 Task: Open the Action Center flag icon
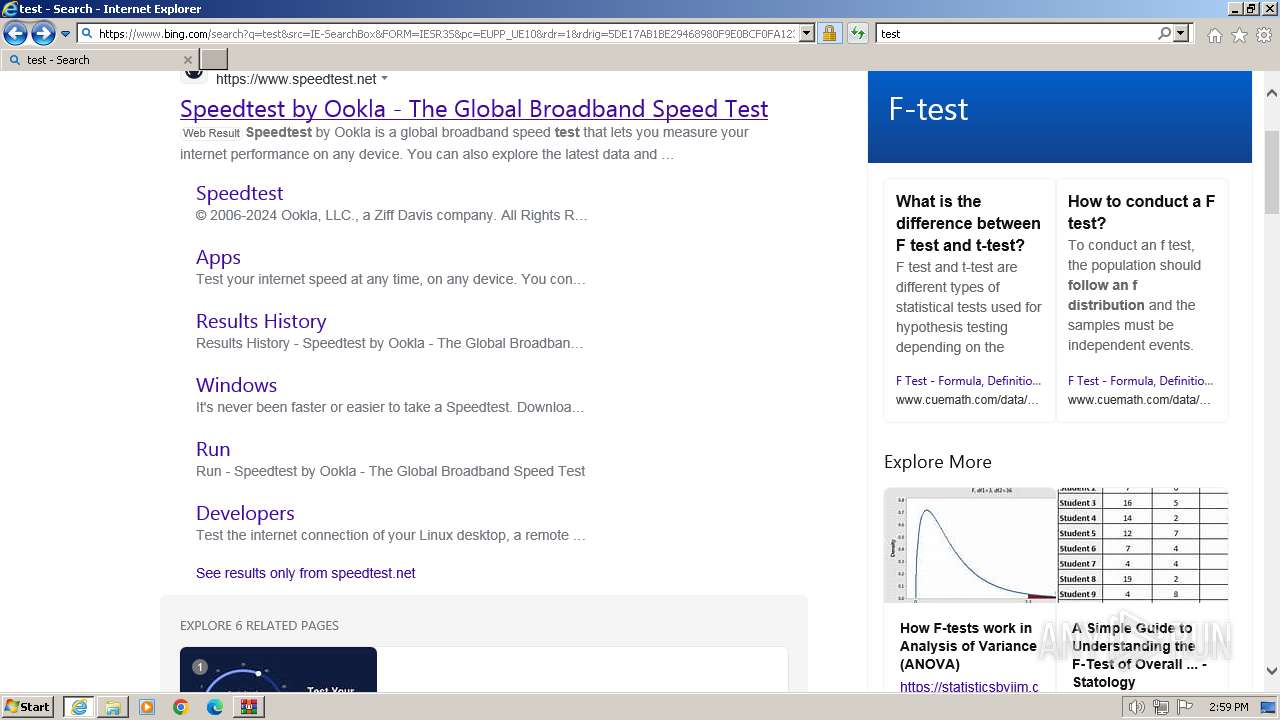(x=1185, y=707)
